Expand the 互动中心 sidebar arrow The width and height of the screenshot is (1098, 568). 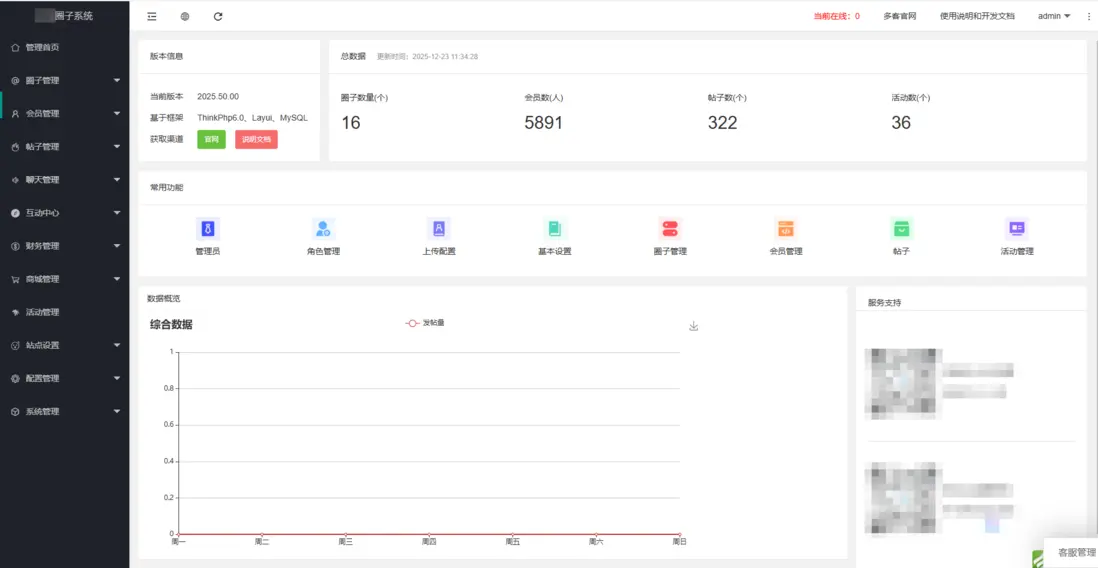[117, 213]
